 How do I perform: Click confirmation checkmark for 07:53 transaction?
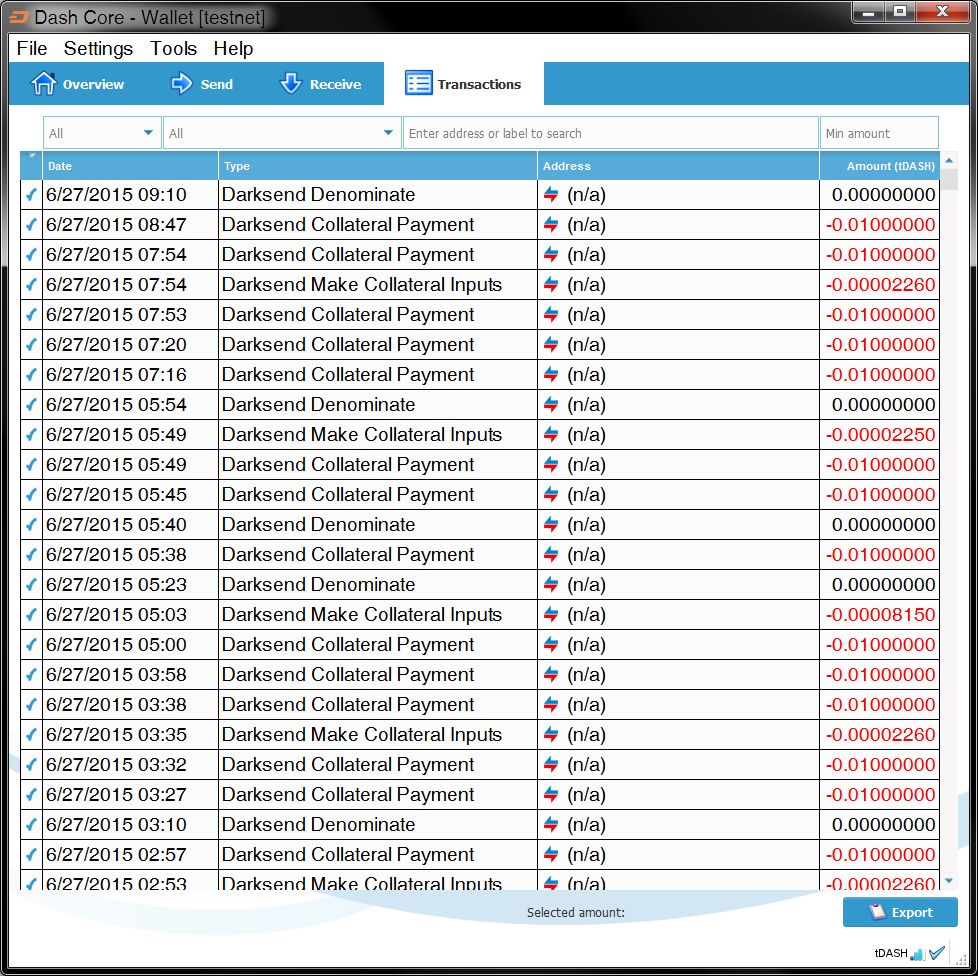click(x=31, y=315)
